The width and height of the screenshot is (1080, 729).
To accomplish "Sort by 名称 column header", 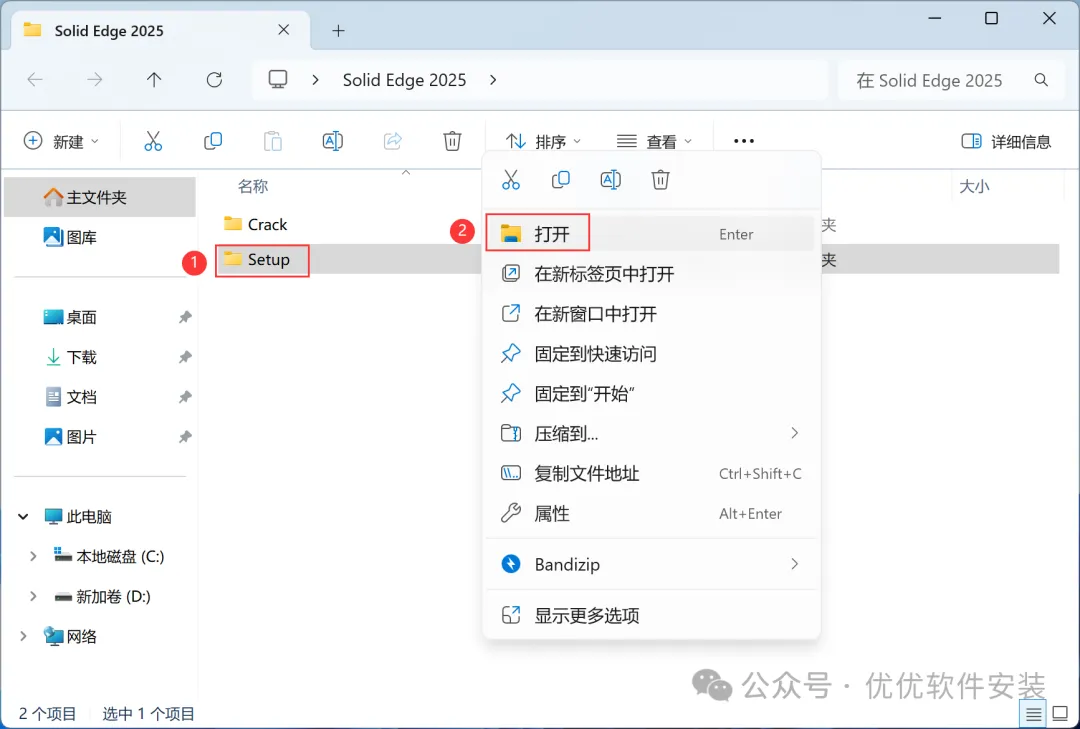I will click(253, 186).
